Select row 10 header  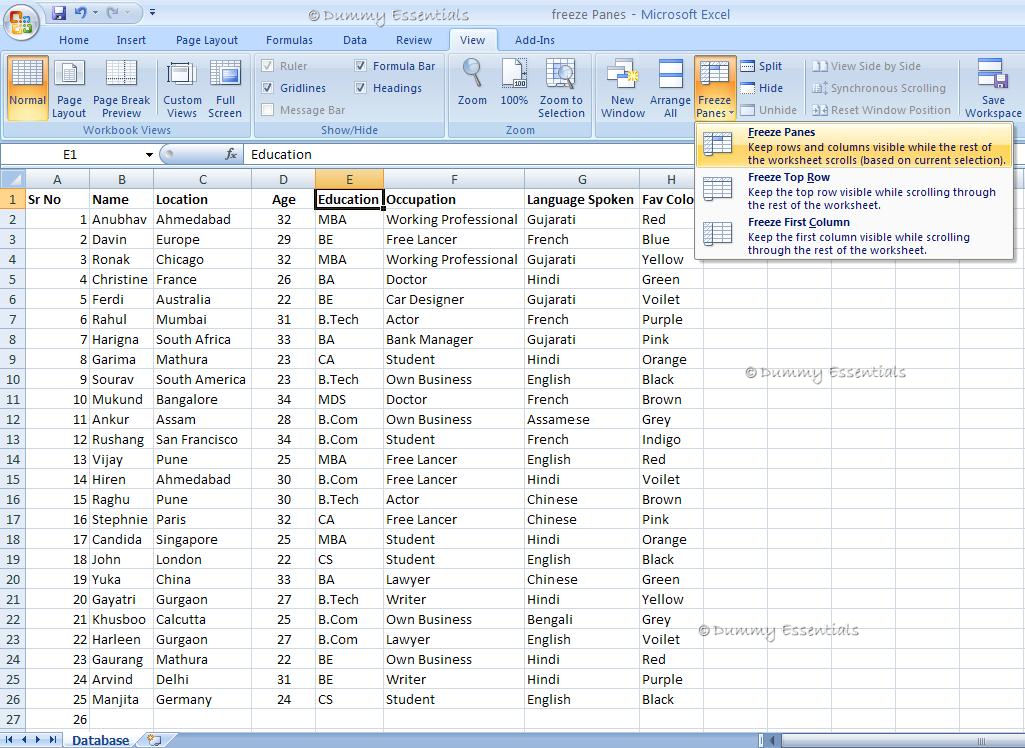12,379
